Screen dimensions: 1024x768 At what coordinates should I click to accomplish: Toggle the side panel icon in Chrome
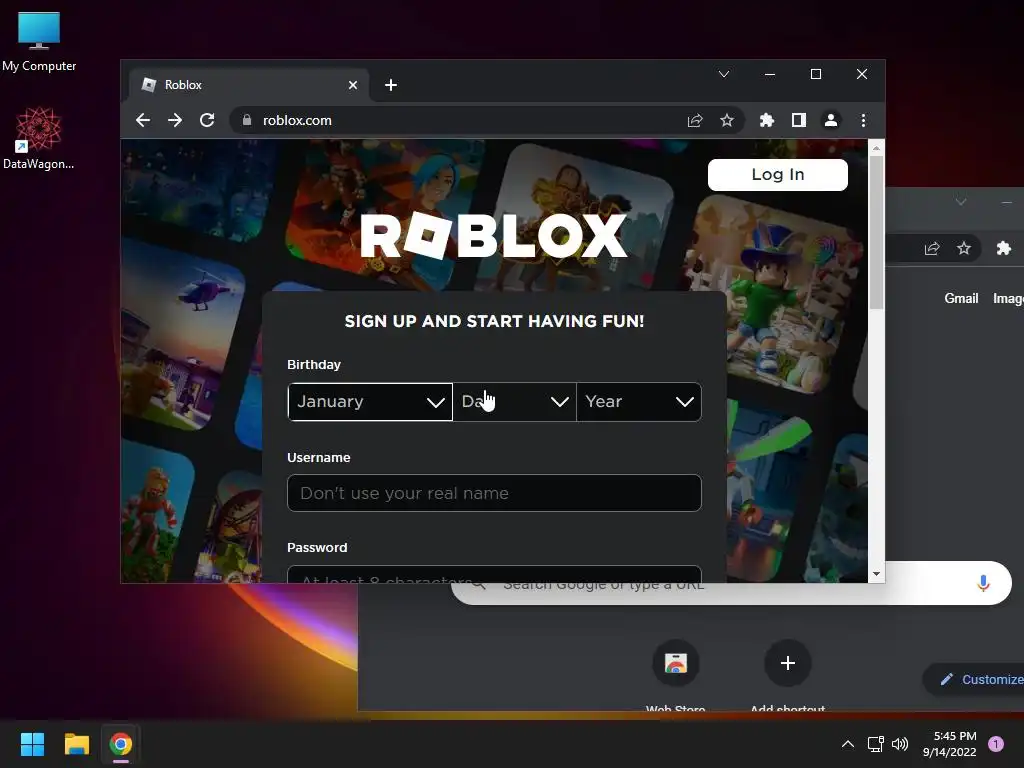click(x=799, y=120)
